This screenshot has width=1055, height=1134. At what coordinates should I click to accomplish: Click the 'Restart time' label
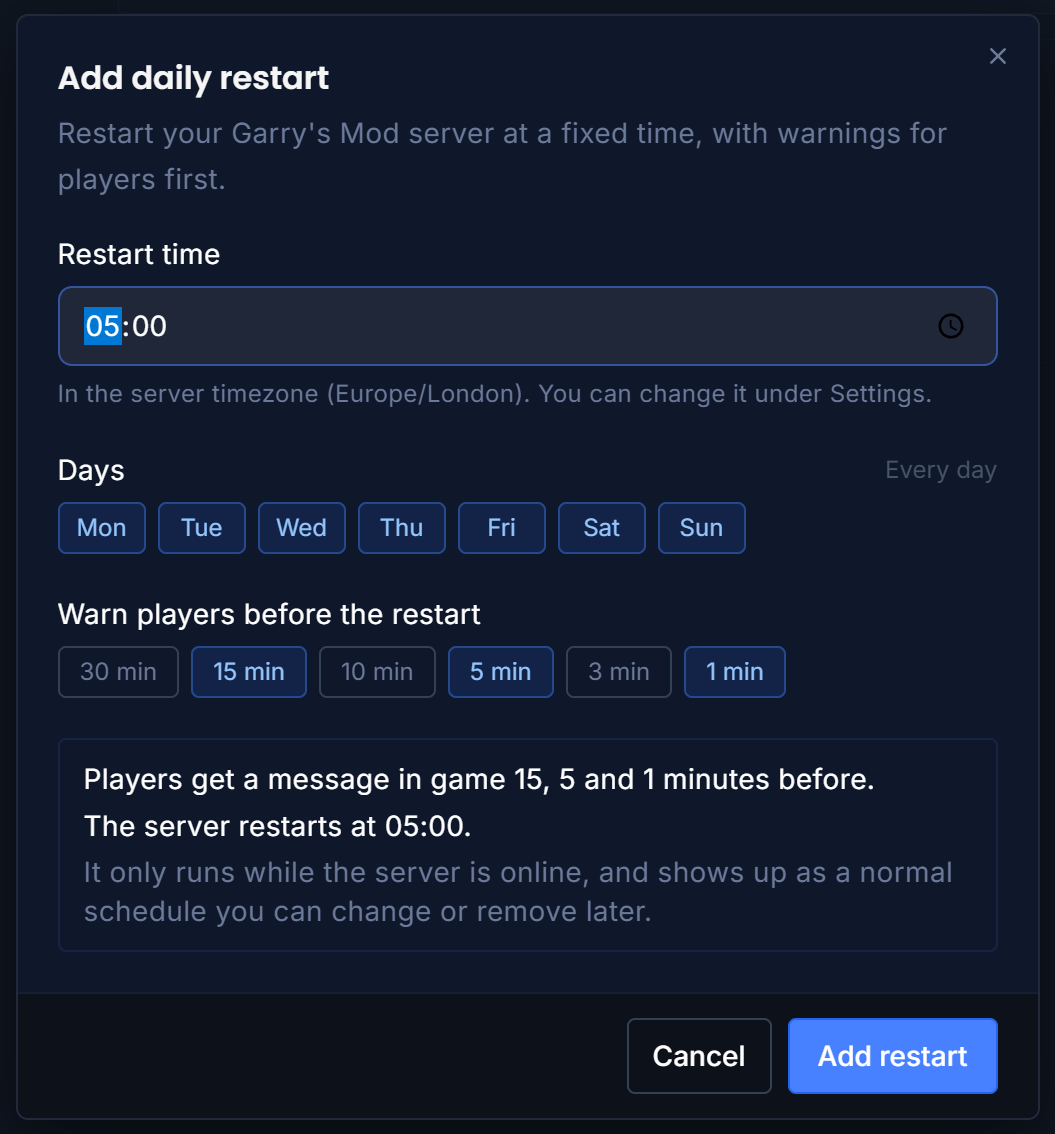139,255
